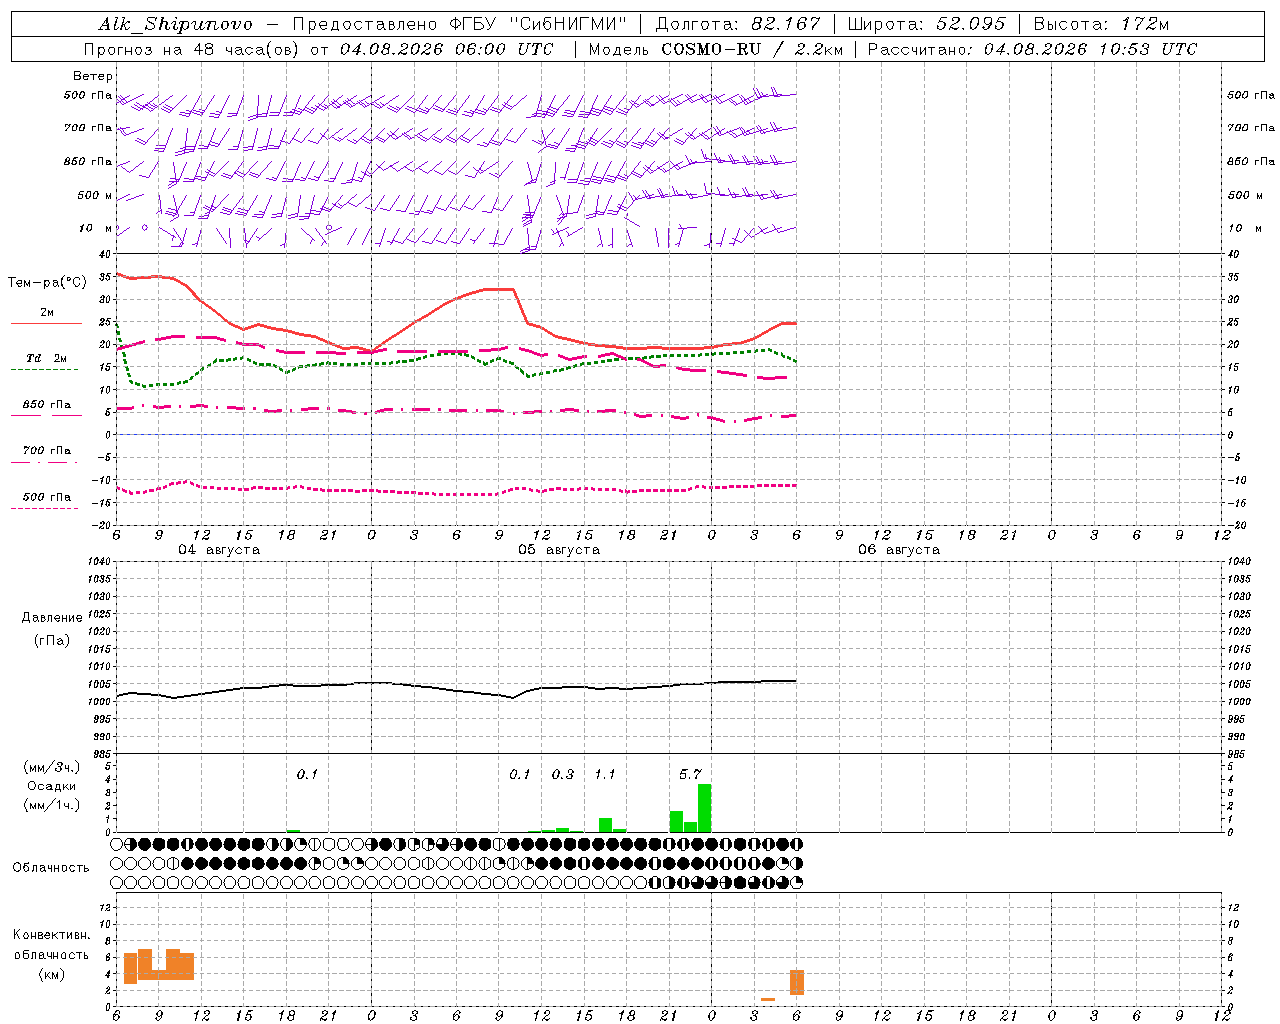Image resolution: width=1280 pixels, height=1024 pixels.
Task: Click the 04 августа date label
Action: coord(219,549)
